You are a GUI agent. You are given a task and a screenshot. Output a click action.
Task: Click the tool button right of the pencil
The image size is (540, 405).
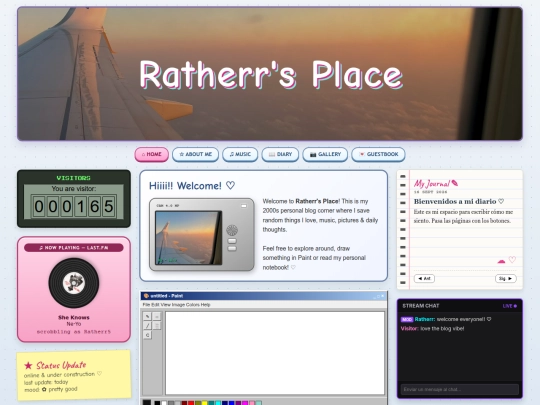tap(157, 316)
